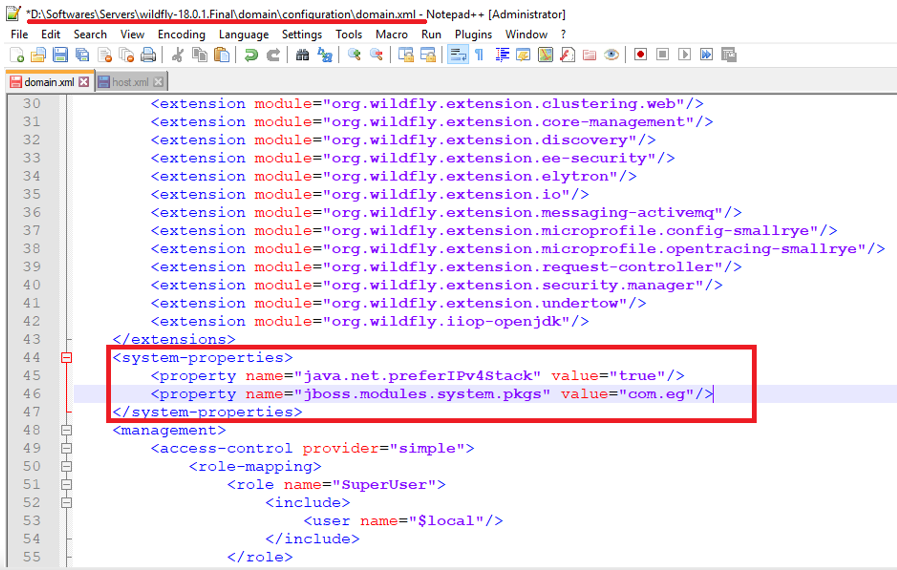Click the "SuperUser" value on line 51
Viewport: 897px width, 570px height.
tap(384, 485)
